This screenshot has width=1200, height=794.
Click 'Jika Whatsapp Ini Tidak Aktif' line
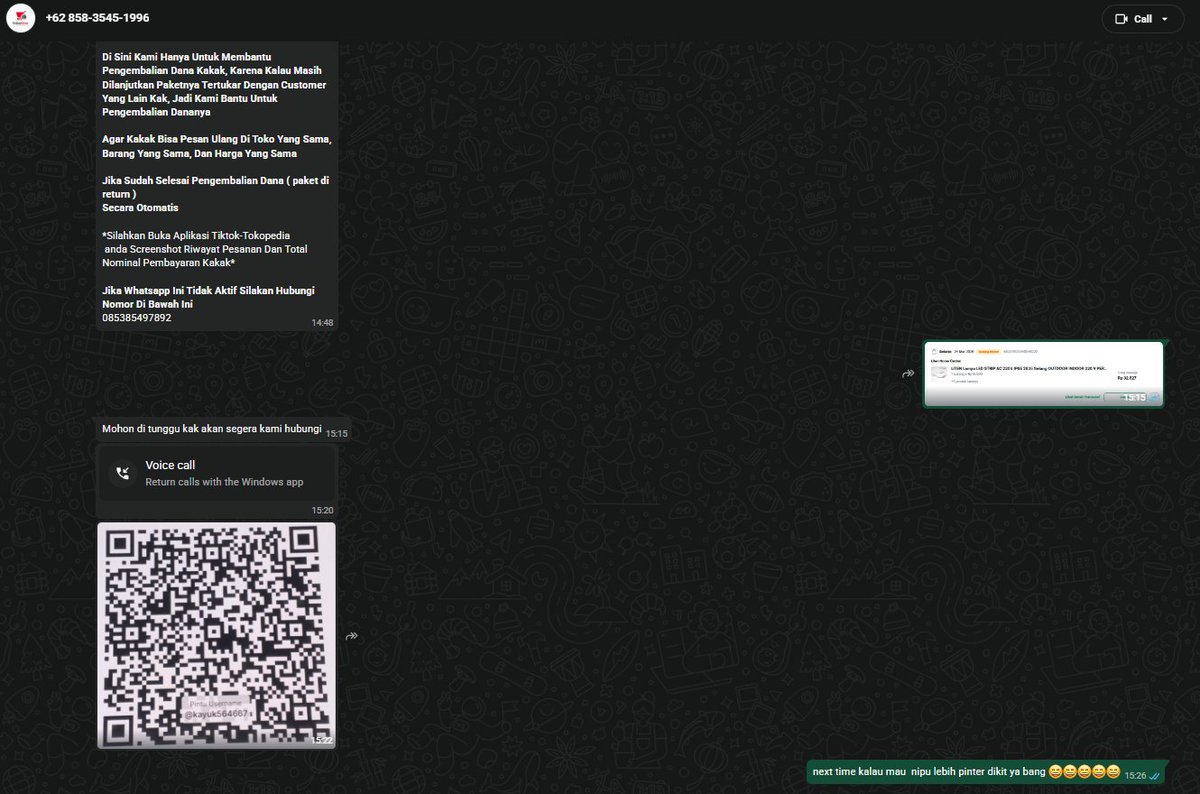[x=208, y=290]
